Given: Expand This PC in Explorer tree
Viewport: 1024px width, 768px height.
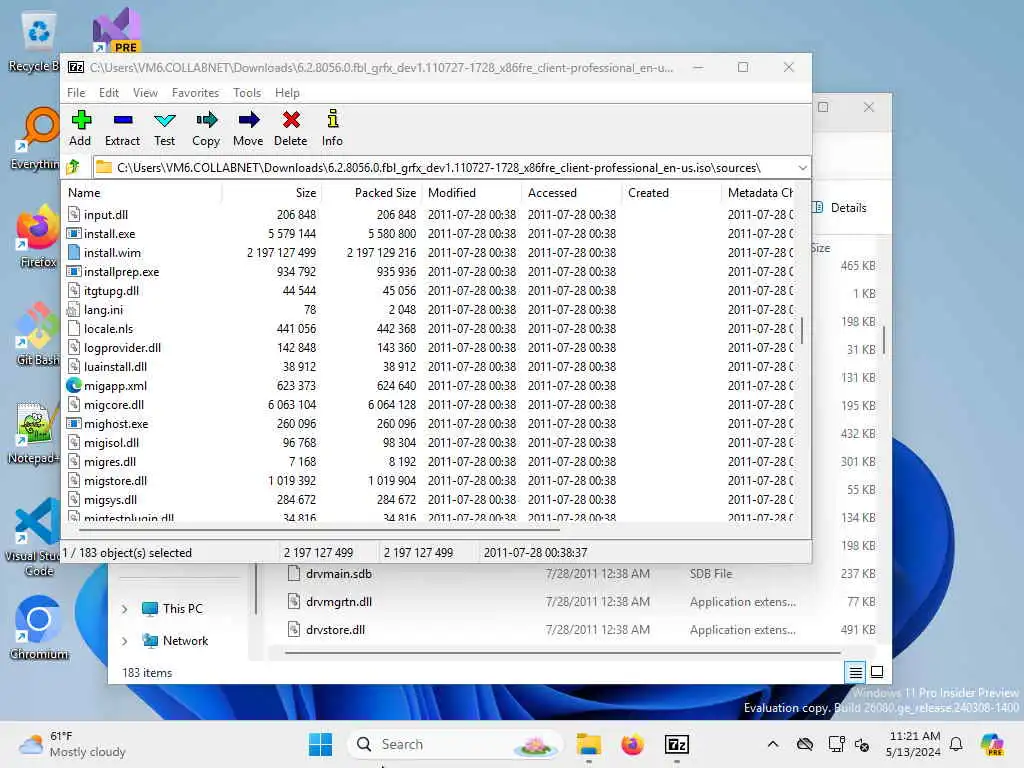Looking at the screenshot, I should pyautogui.click(x=125, y=609).
